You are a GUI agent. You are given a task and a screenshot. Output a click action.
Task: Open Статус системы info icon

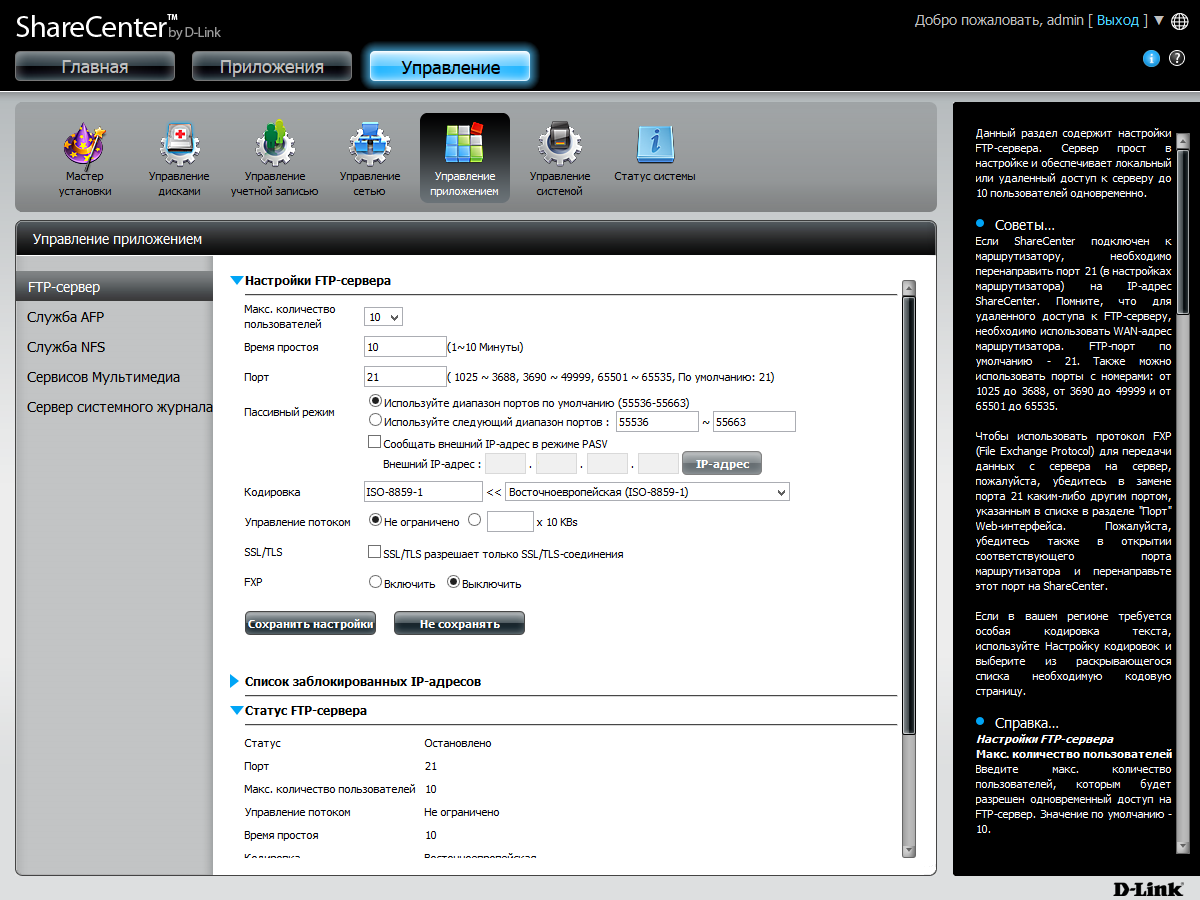tap(655, 152)
